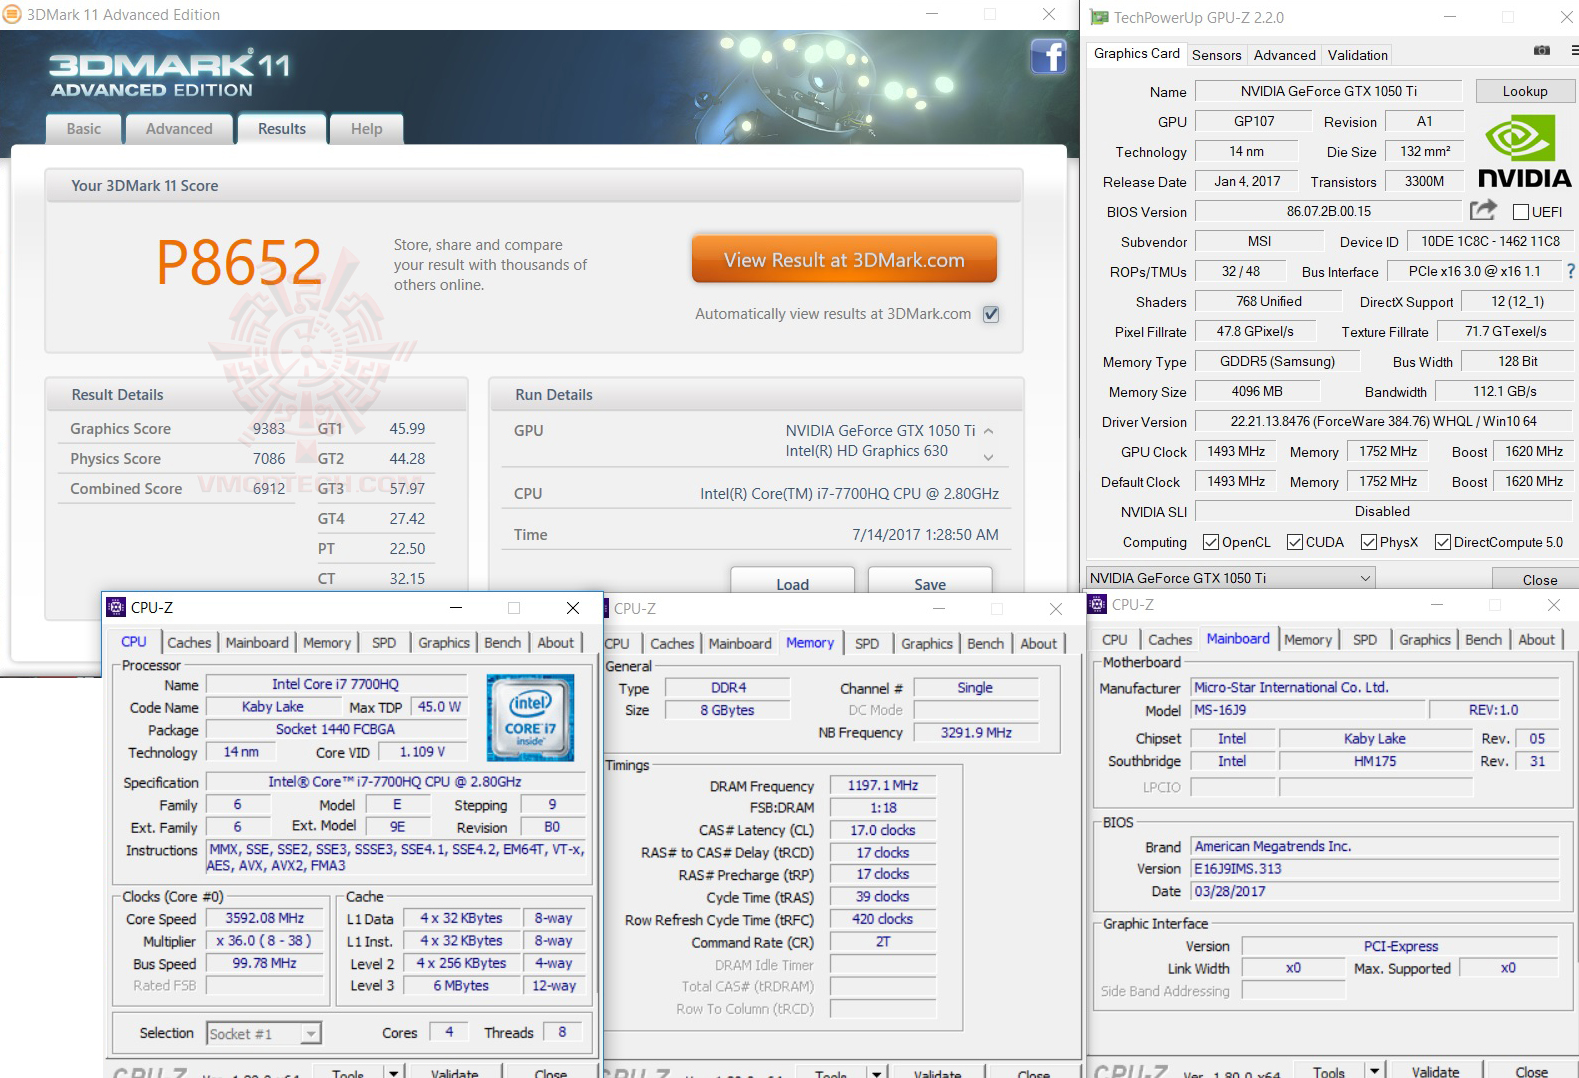Click the run Time value 7/14/2017 1:28:50 AM
Viewport: 1579px width, 1078px height.
(925, 535)
